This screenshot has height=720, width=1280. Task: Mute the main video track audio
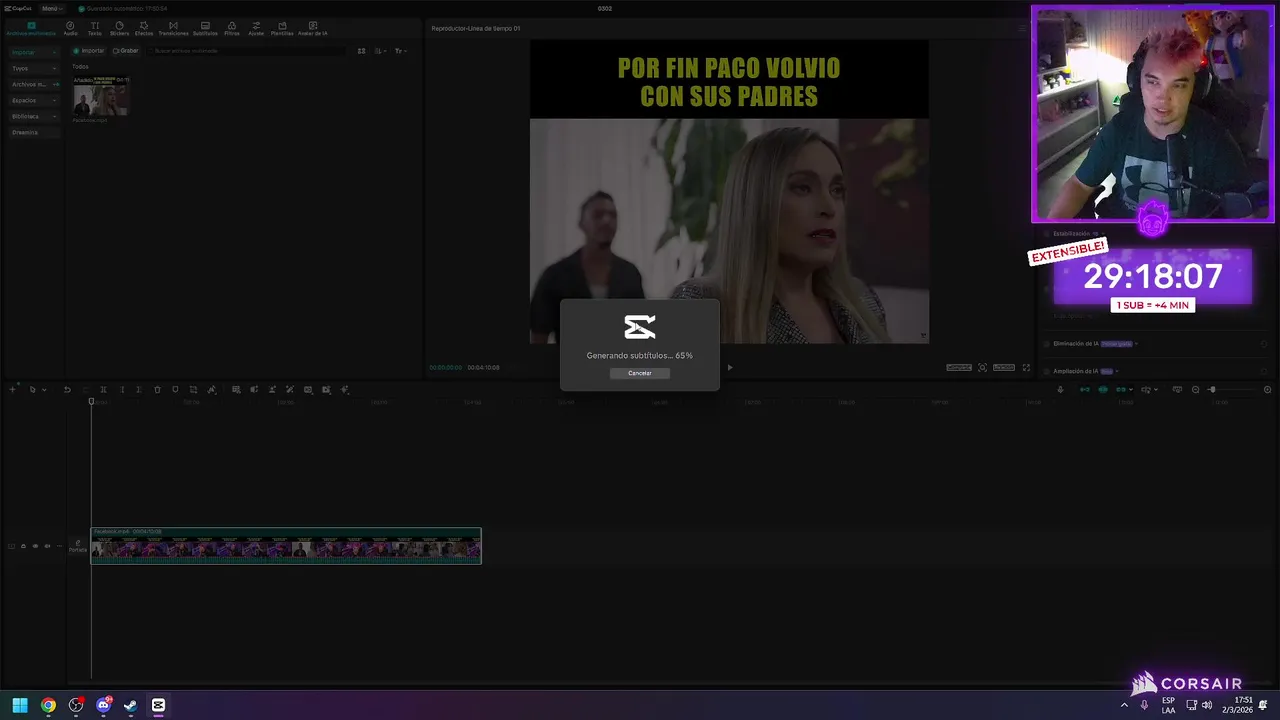tap(47, 546)
